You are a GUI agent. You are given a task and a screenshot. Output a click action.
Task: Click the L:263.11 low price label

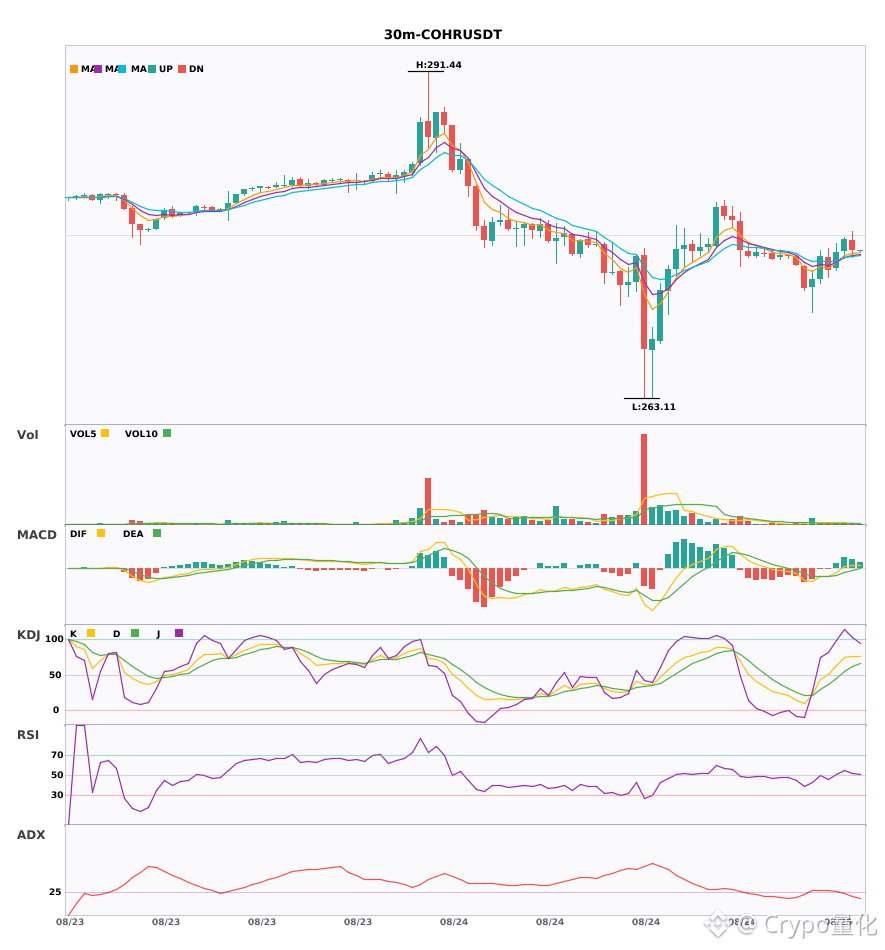tap(654, 407)
